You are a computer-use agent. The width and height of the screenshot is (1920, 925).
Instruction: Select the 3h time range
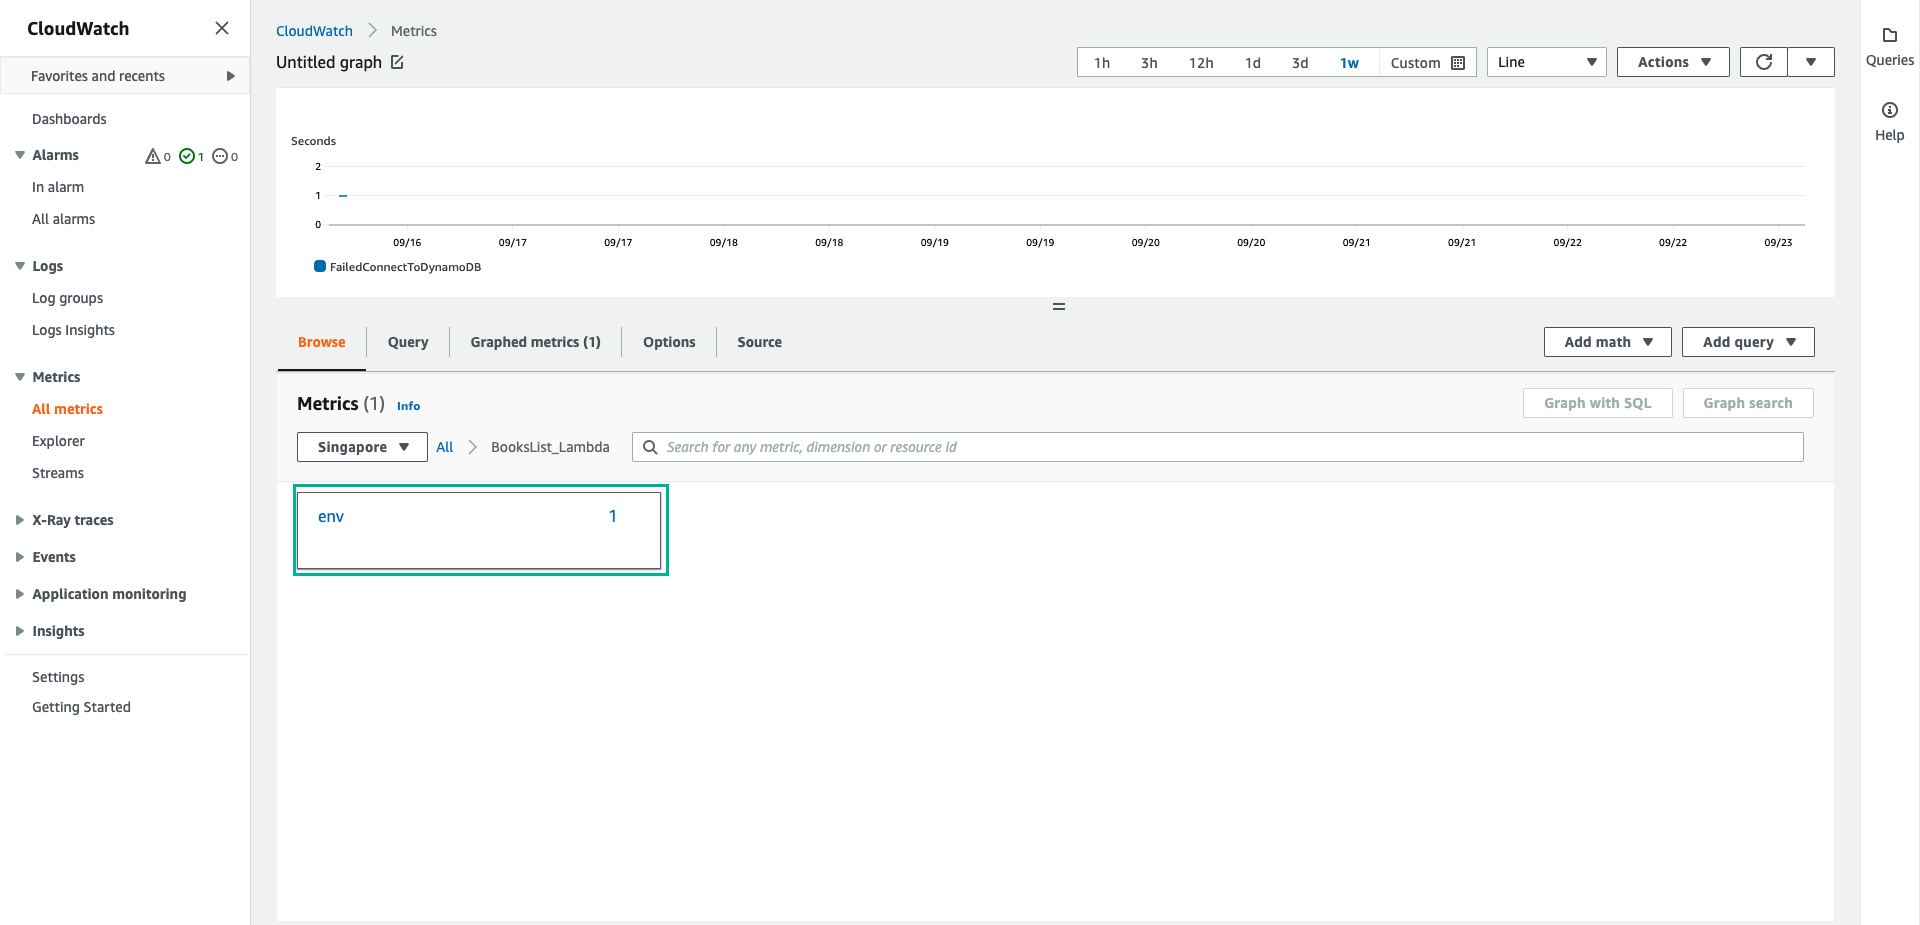pyautogui.click(x=1149, y=63)
